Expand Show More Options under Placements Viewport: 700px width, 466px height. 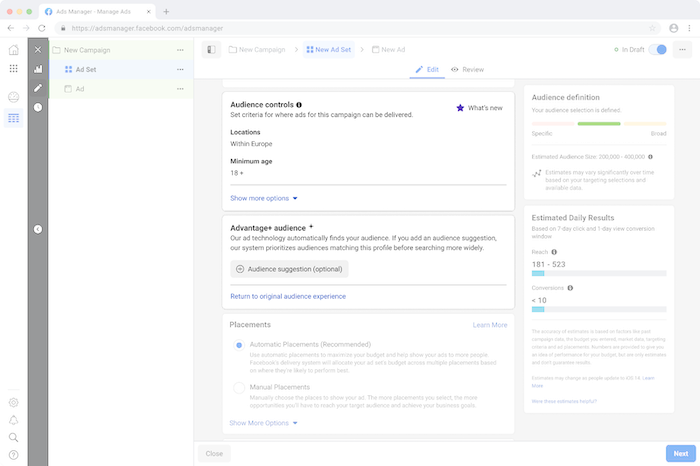264,423
